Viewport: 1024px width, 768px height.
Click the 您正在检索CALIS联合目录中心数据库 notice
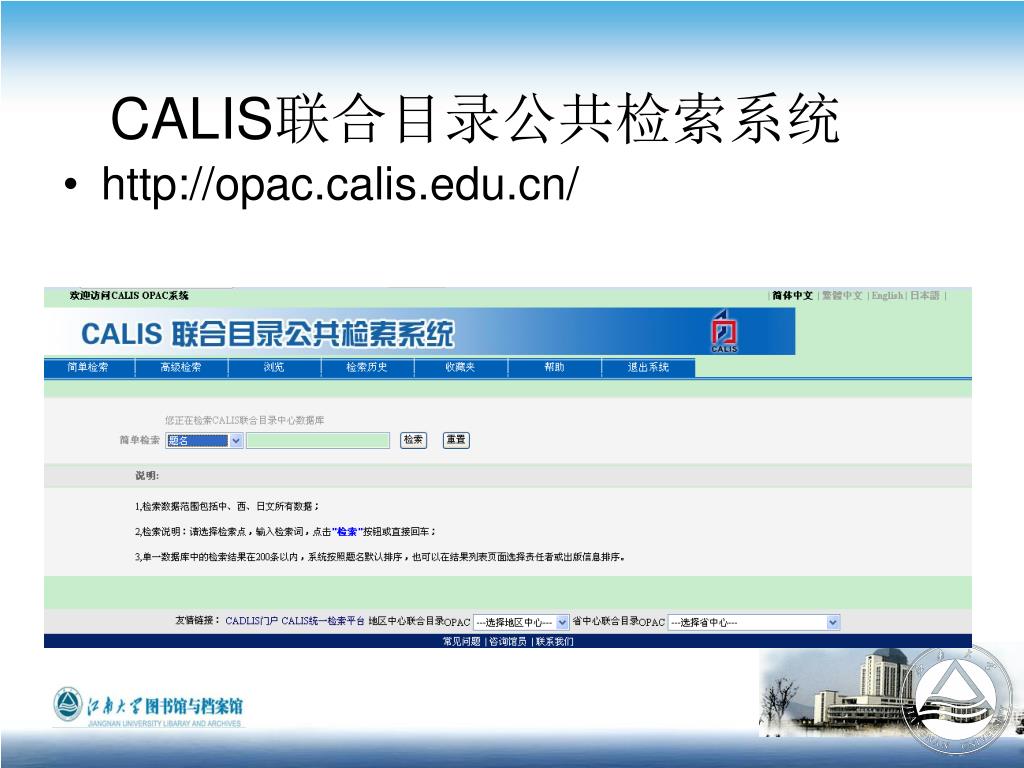point(245,420)
